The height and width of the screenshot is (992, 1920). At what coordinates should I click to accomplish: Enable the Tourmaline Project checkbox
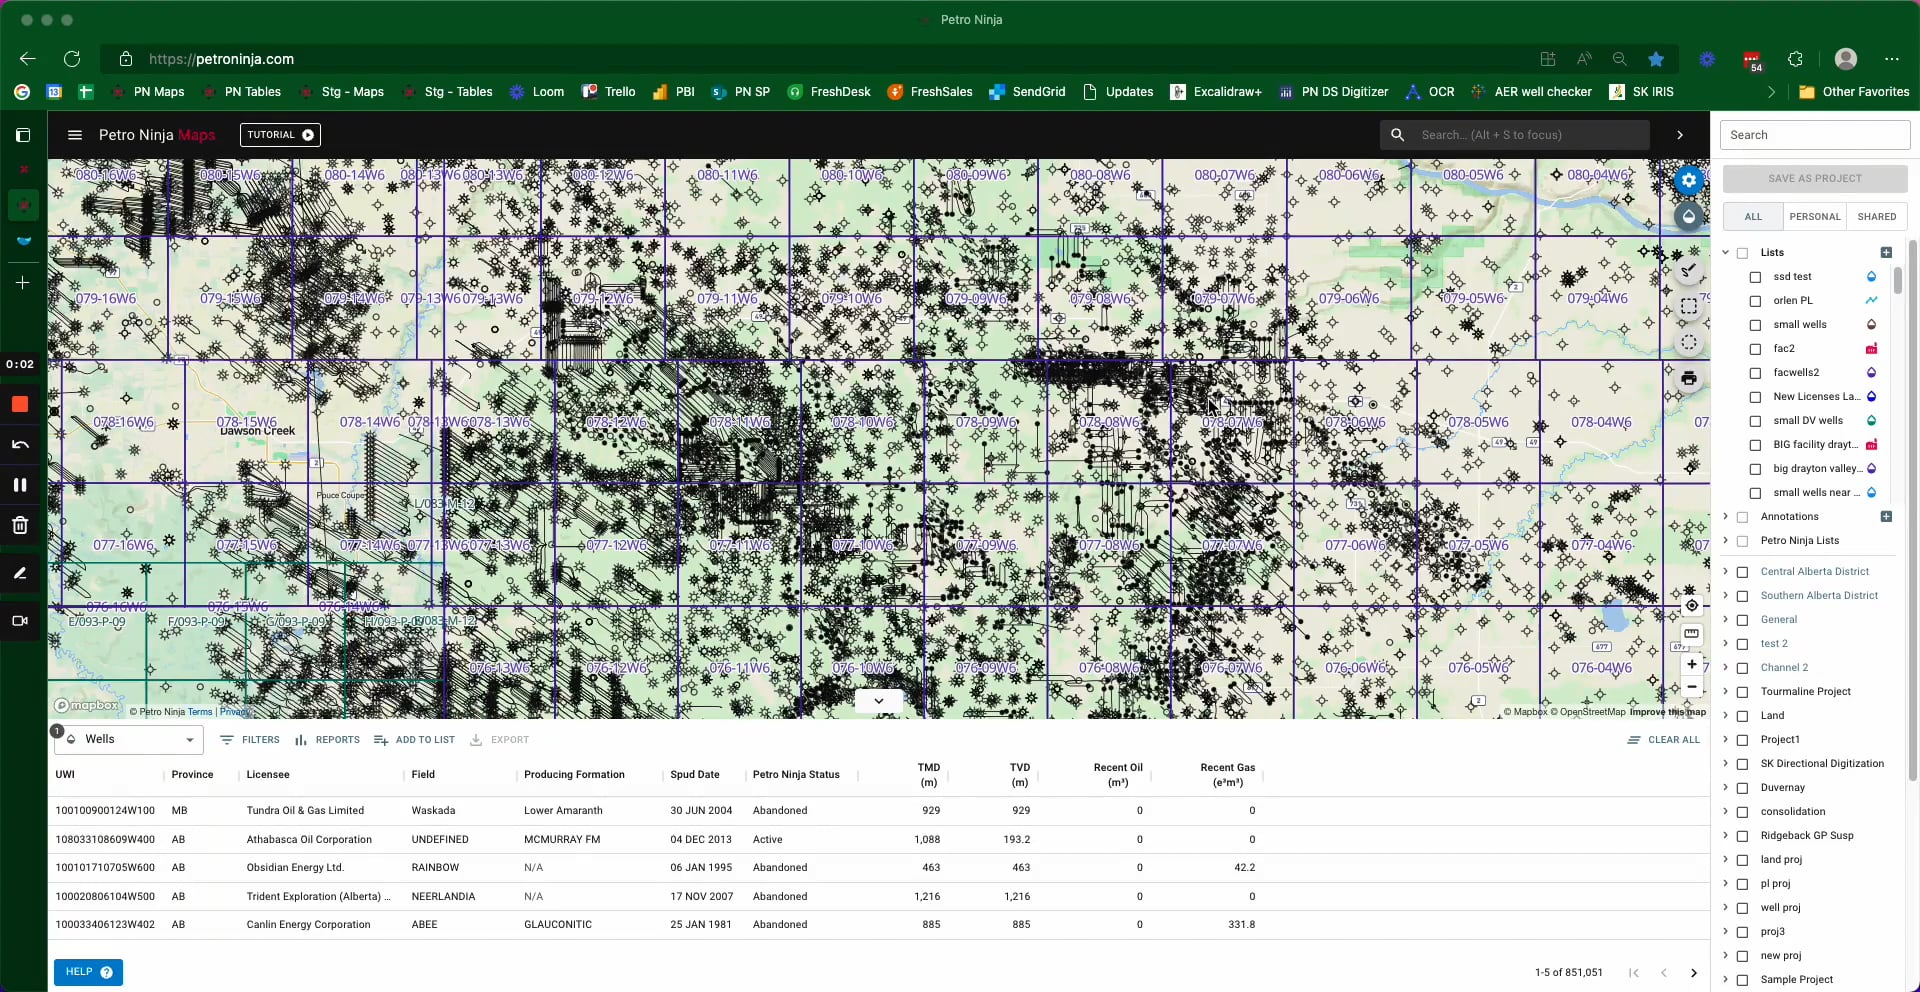tap(1742, 692)
